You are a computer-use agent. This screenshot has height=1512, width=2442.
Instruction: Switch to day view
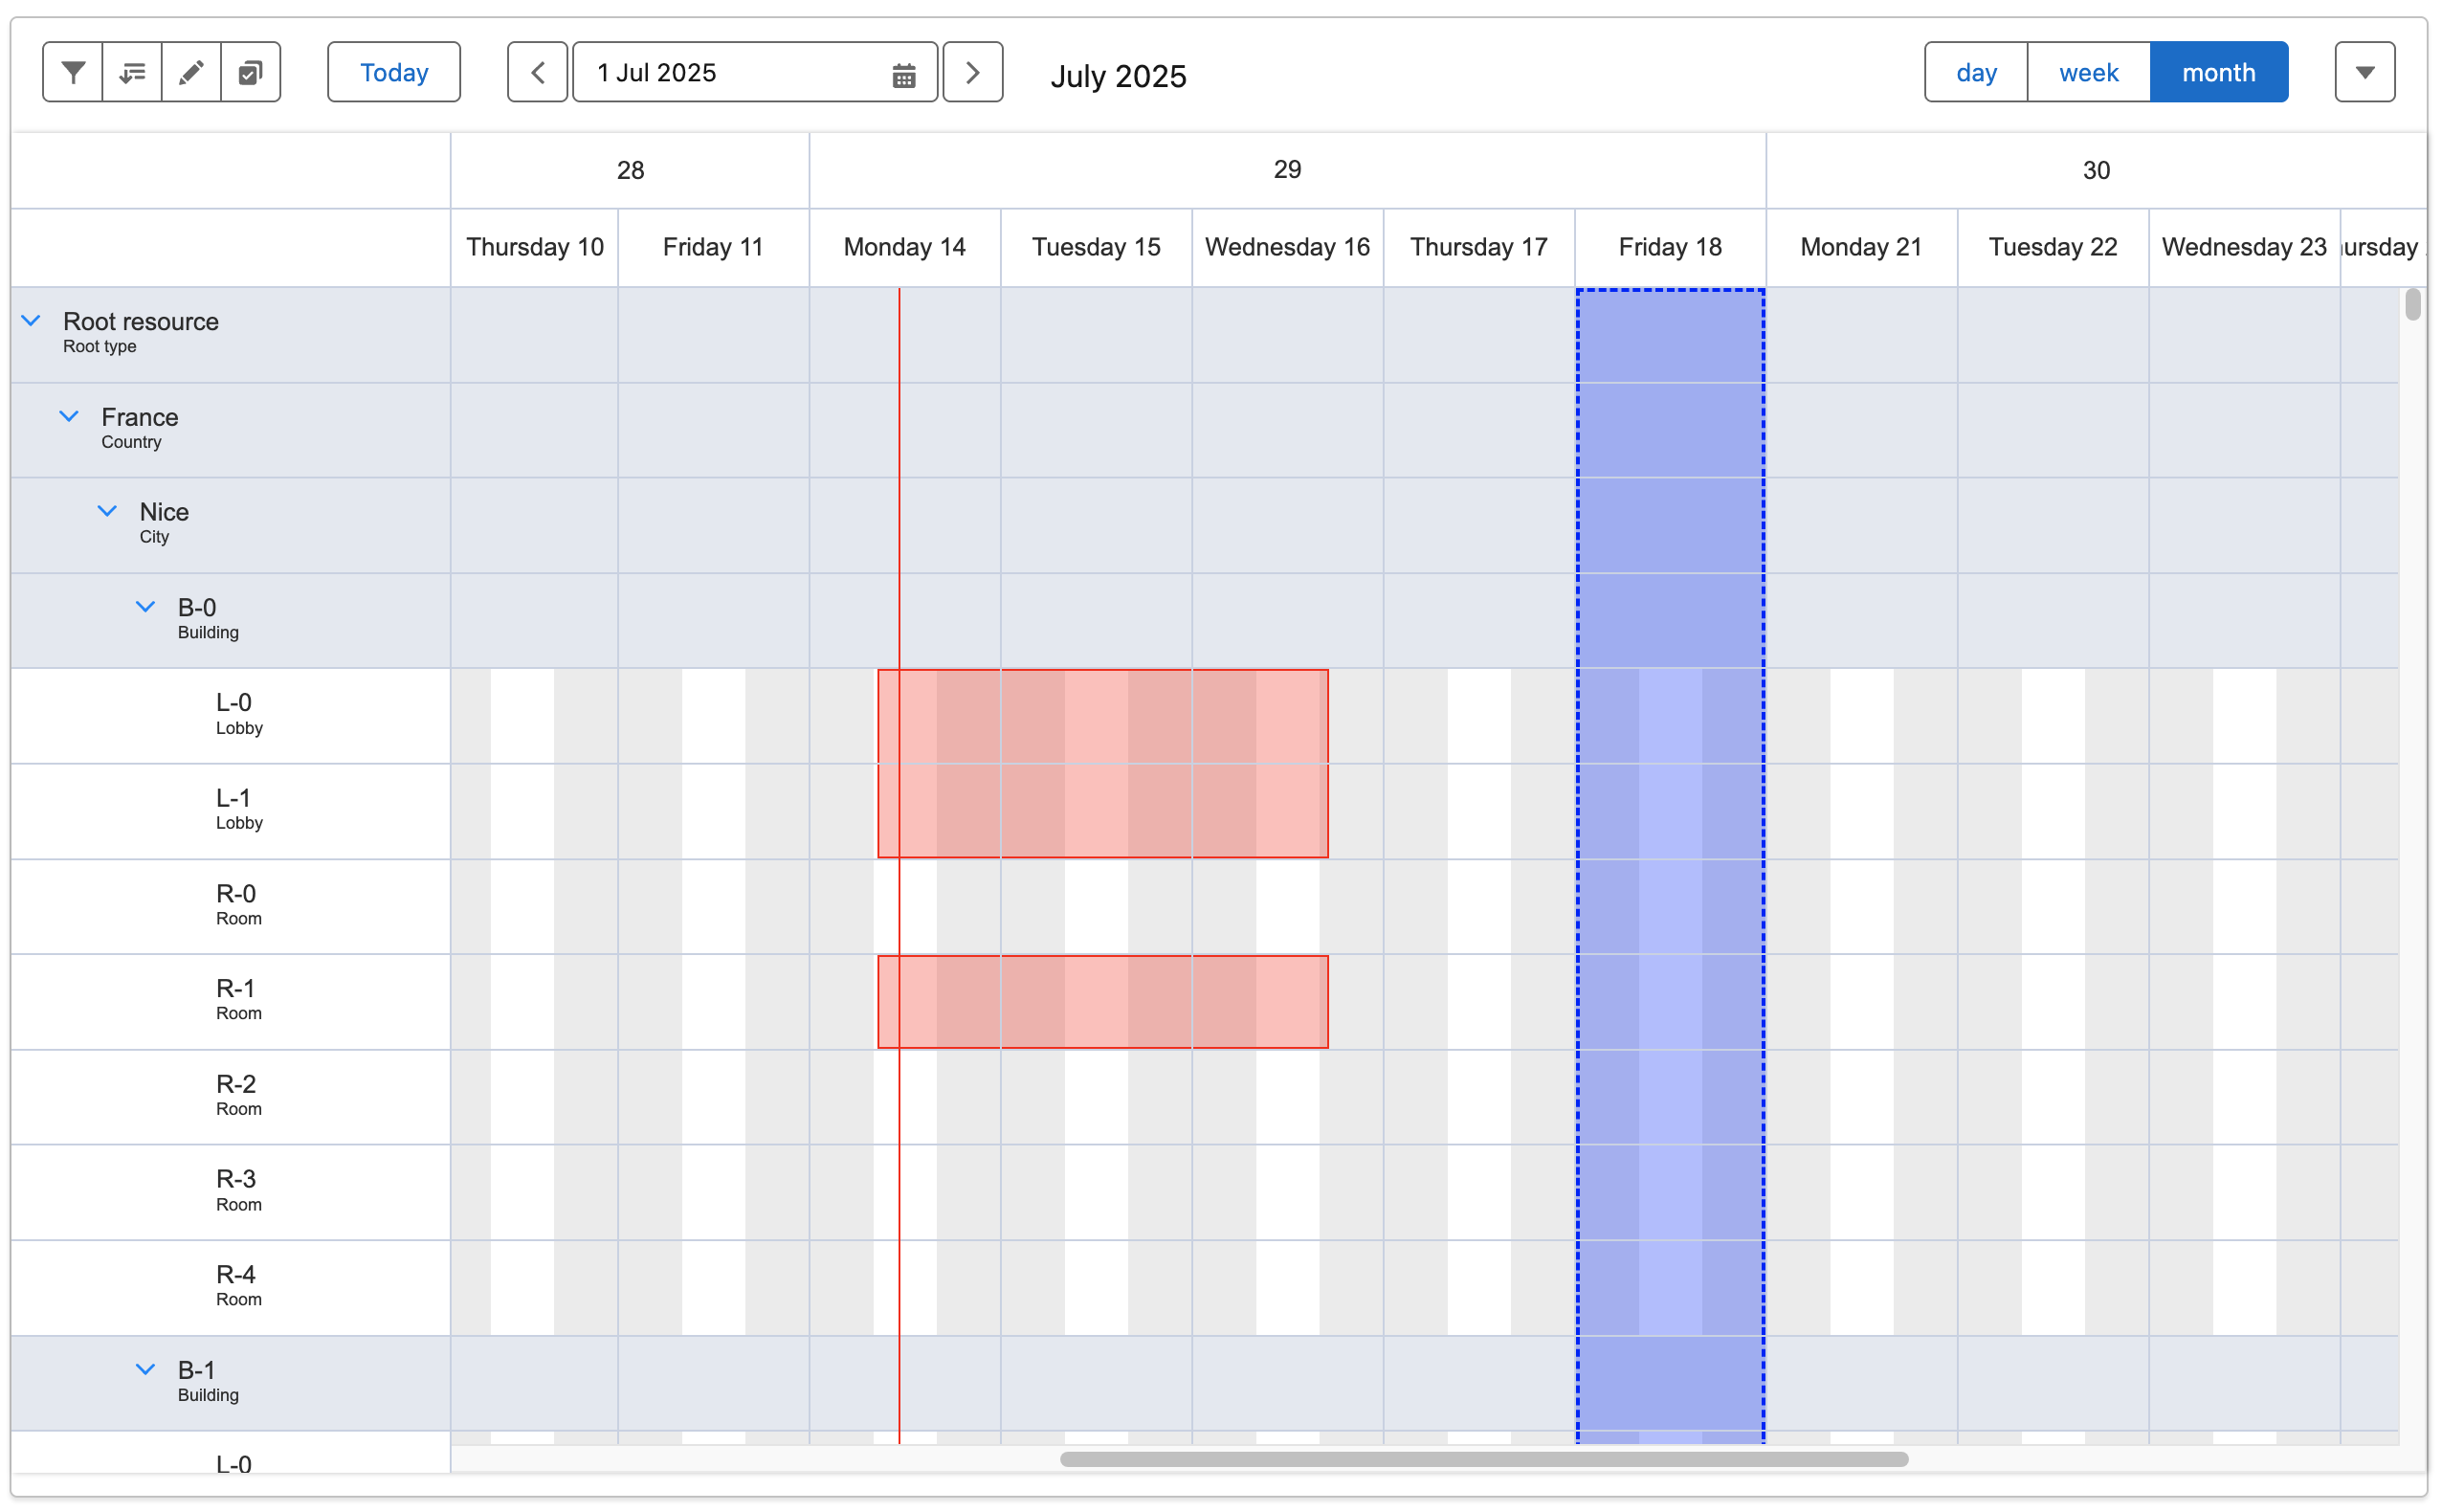[1977, 71]
